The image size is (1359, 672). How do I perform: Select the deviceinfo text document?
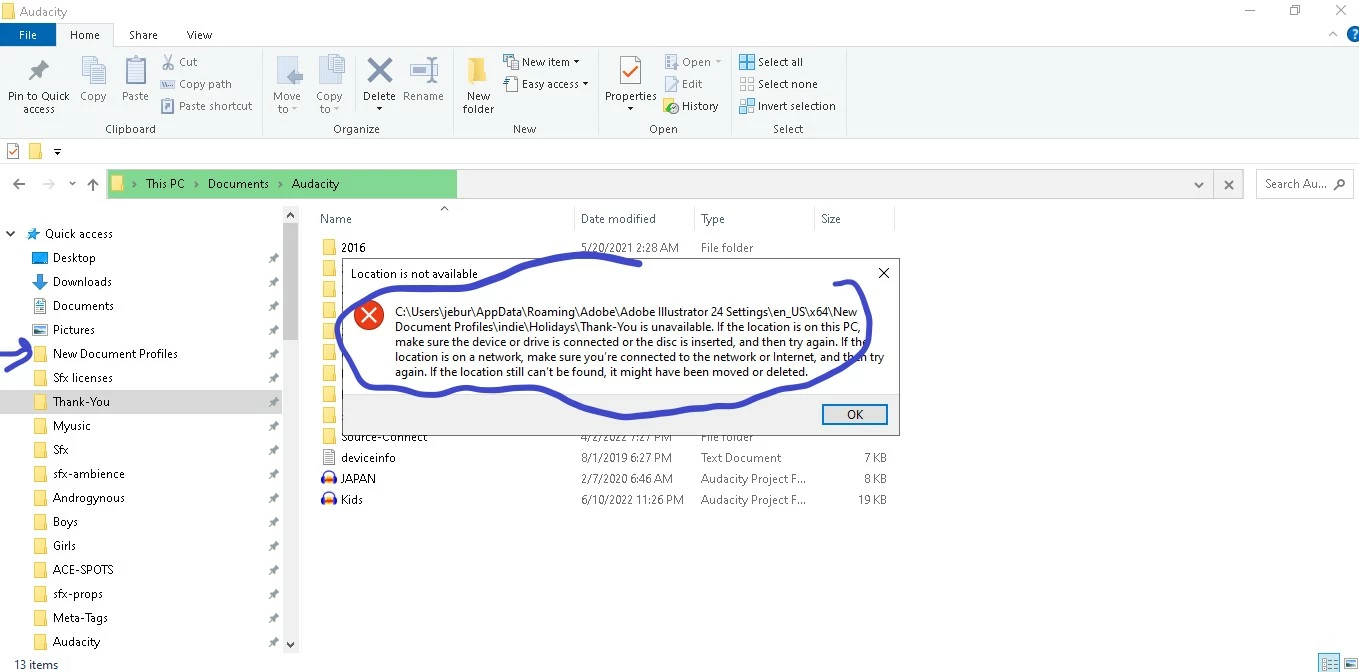368,458
